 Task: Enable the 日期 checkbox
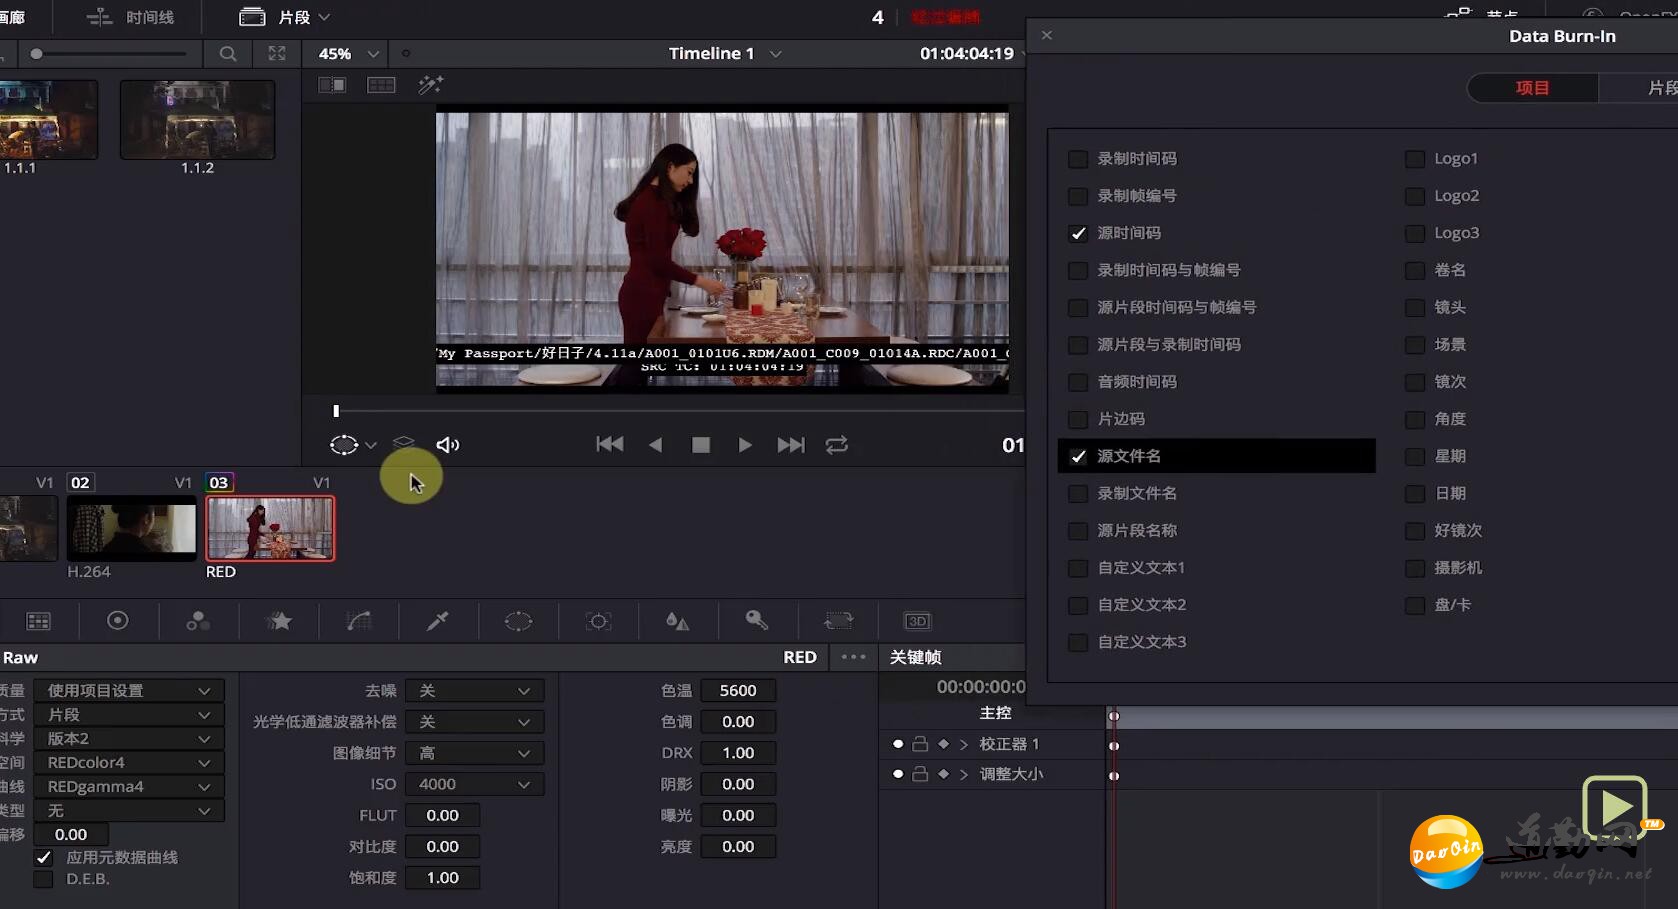[x=1415, y=494]
